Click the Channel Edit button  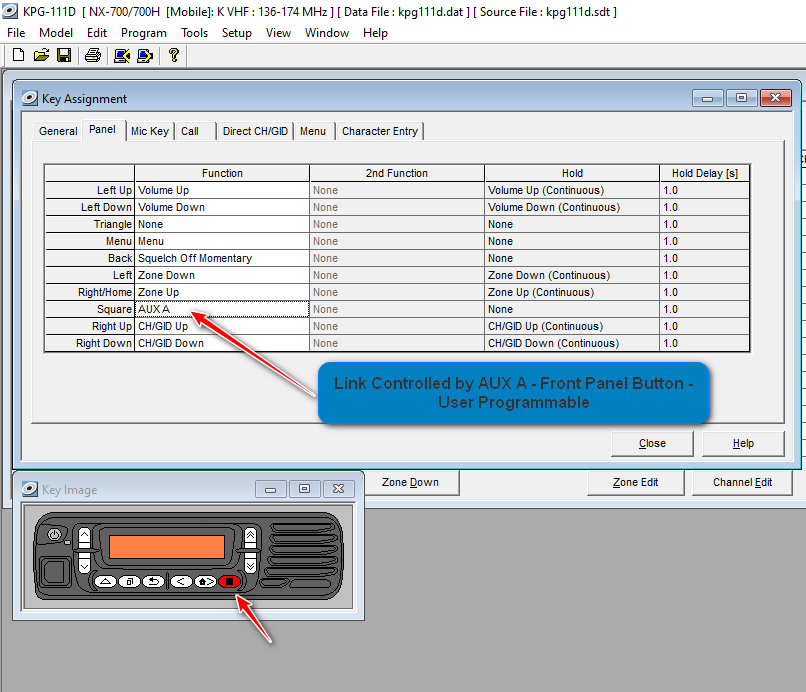point(742,482)
